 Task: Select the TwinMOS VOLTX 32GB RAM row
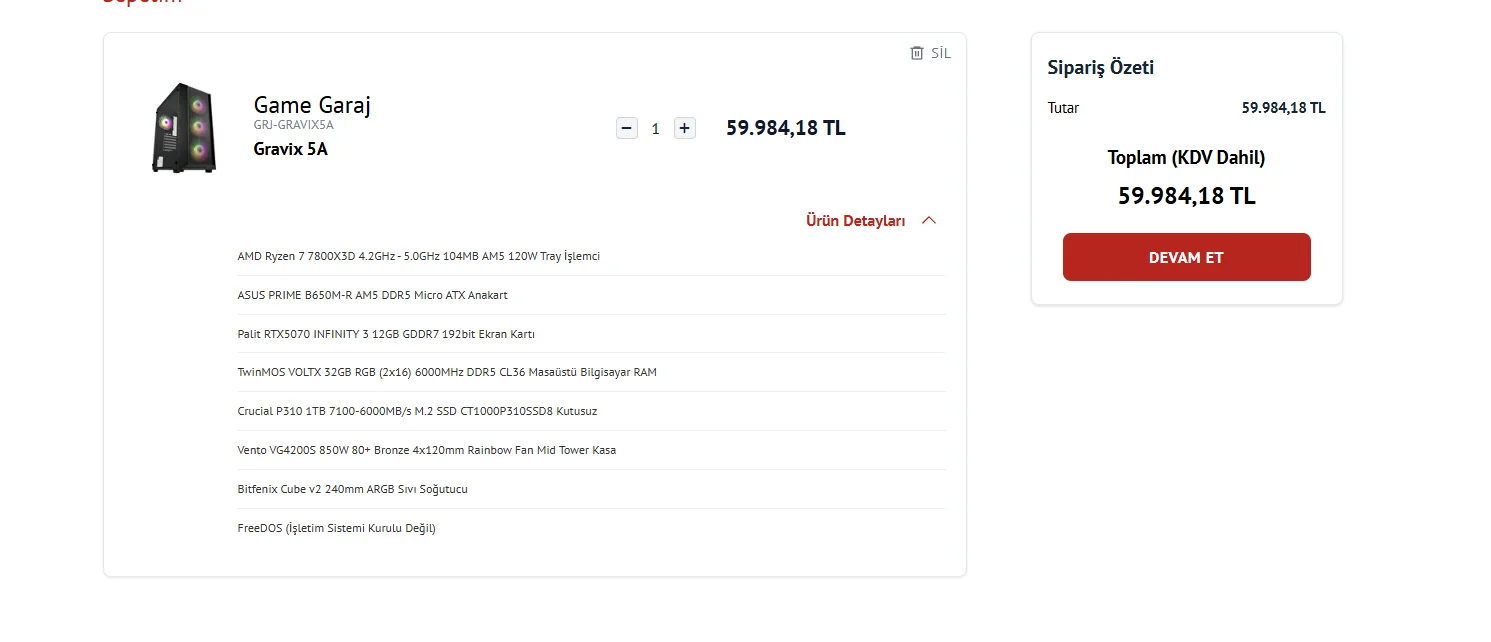[446, 372]
